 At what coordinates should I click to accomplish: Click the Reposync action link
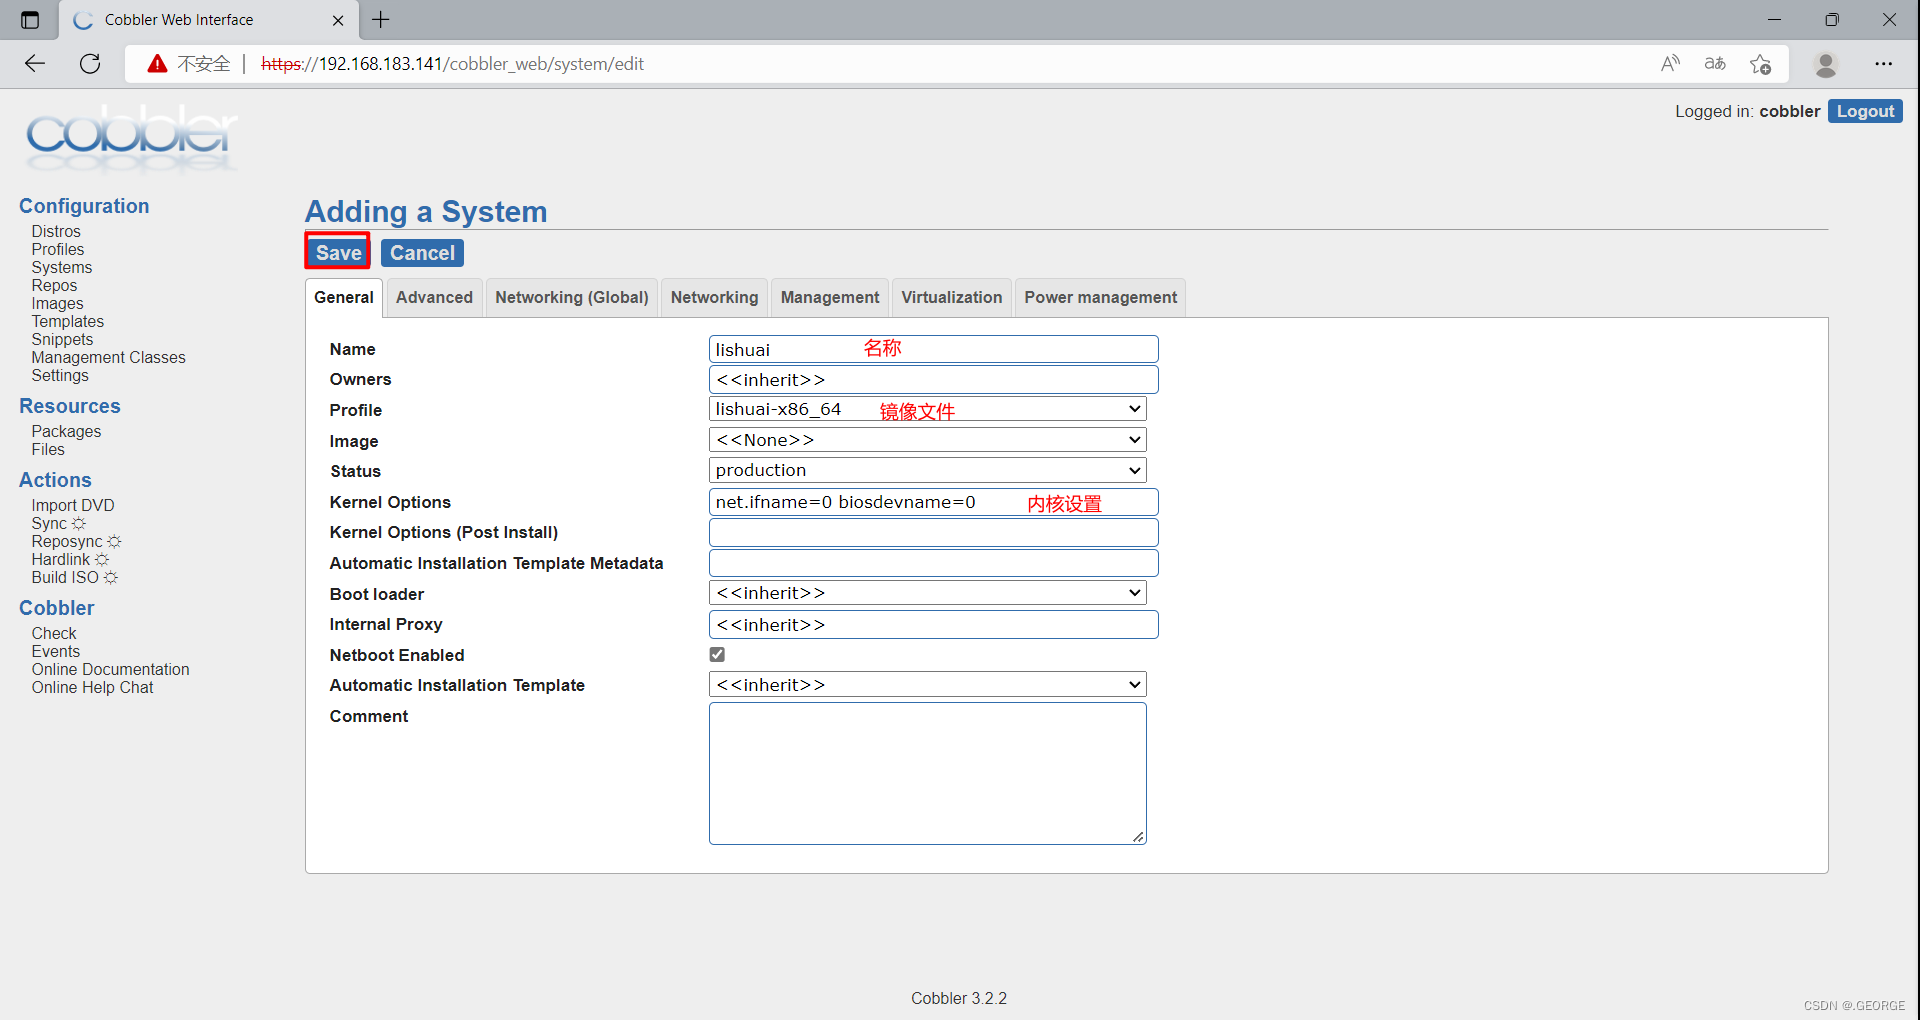(67, 542)
